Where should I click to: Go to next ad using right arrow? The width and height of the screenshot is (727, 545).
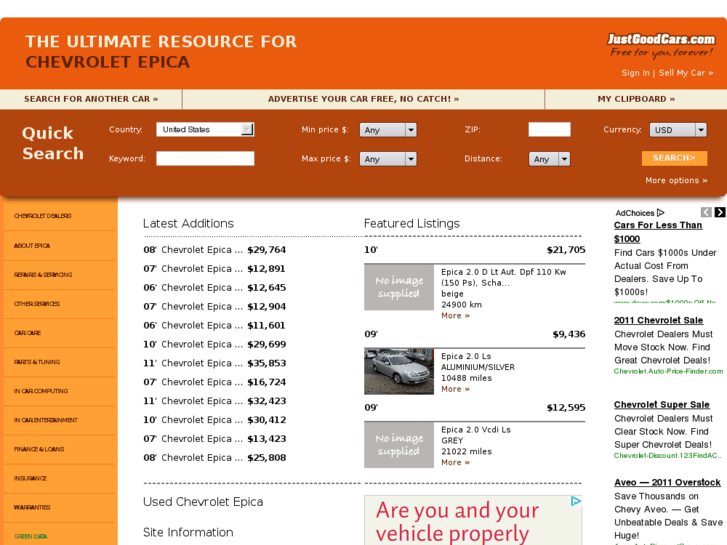pos(720,212)
